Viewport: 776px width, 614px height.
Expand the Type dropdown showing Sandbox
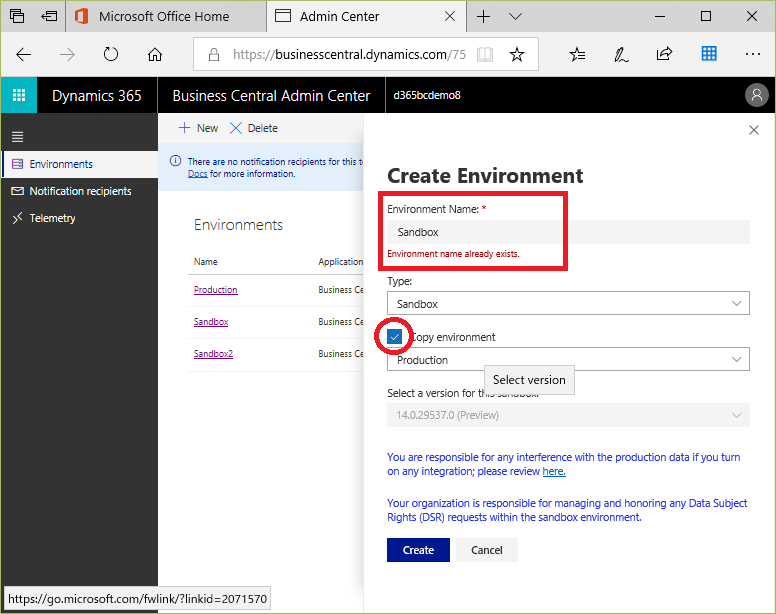click(x=568, y=303)
